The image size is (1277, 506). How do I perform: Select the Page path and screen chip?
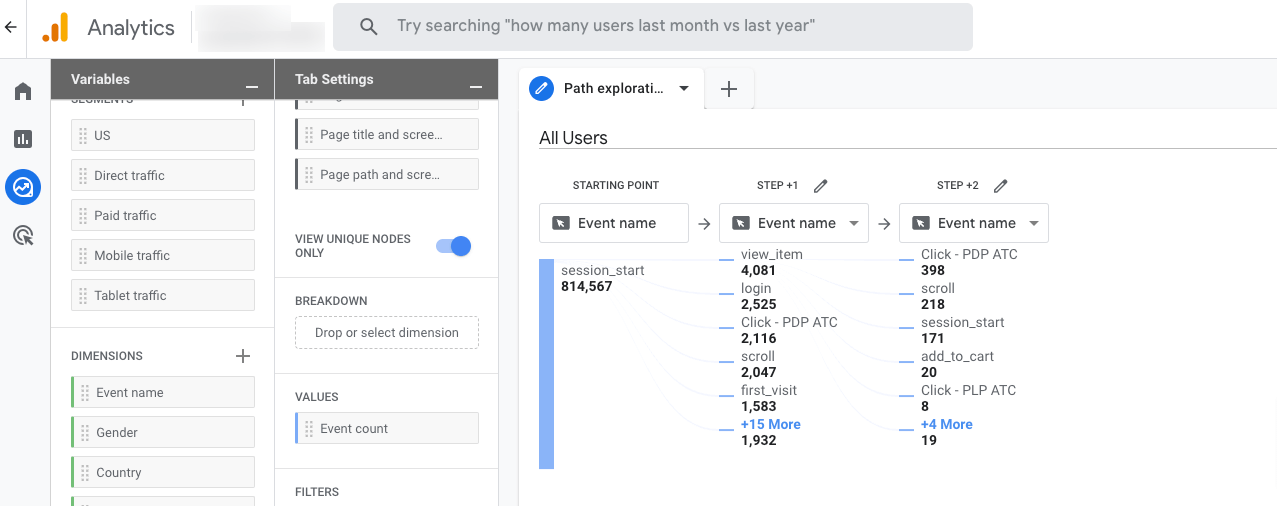click(387, 174)
